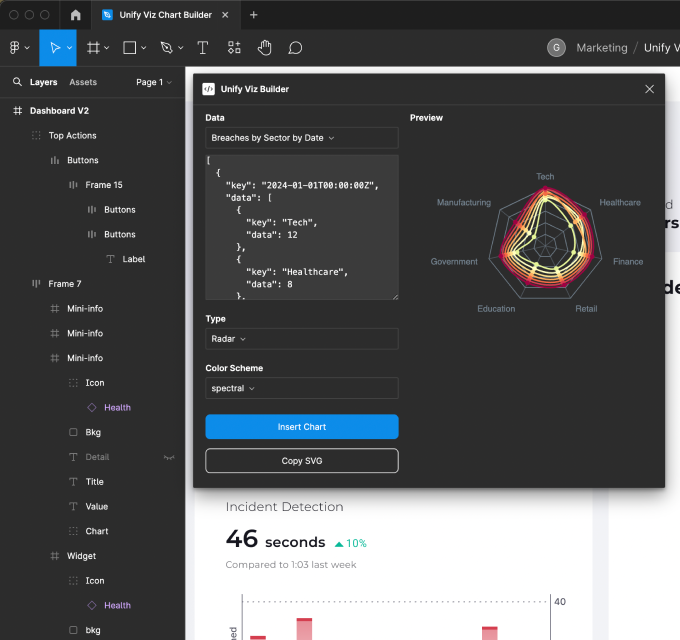
Task: Open the Color Scheme dropdown
Action: click(301, 388)
